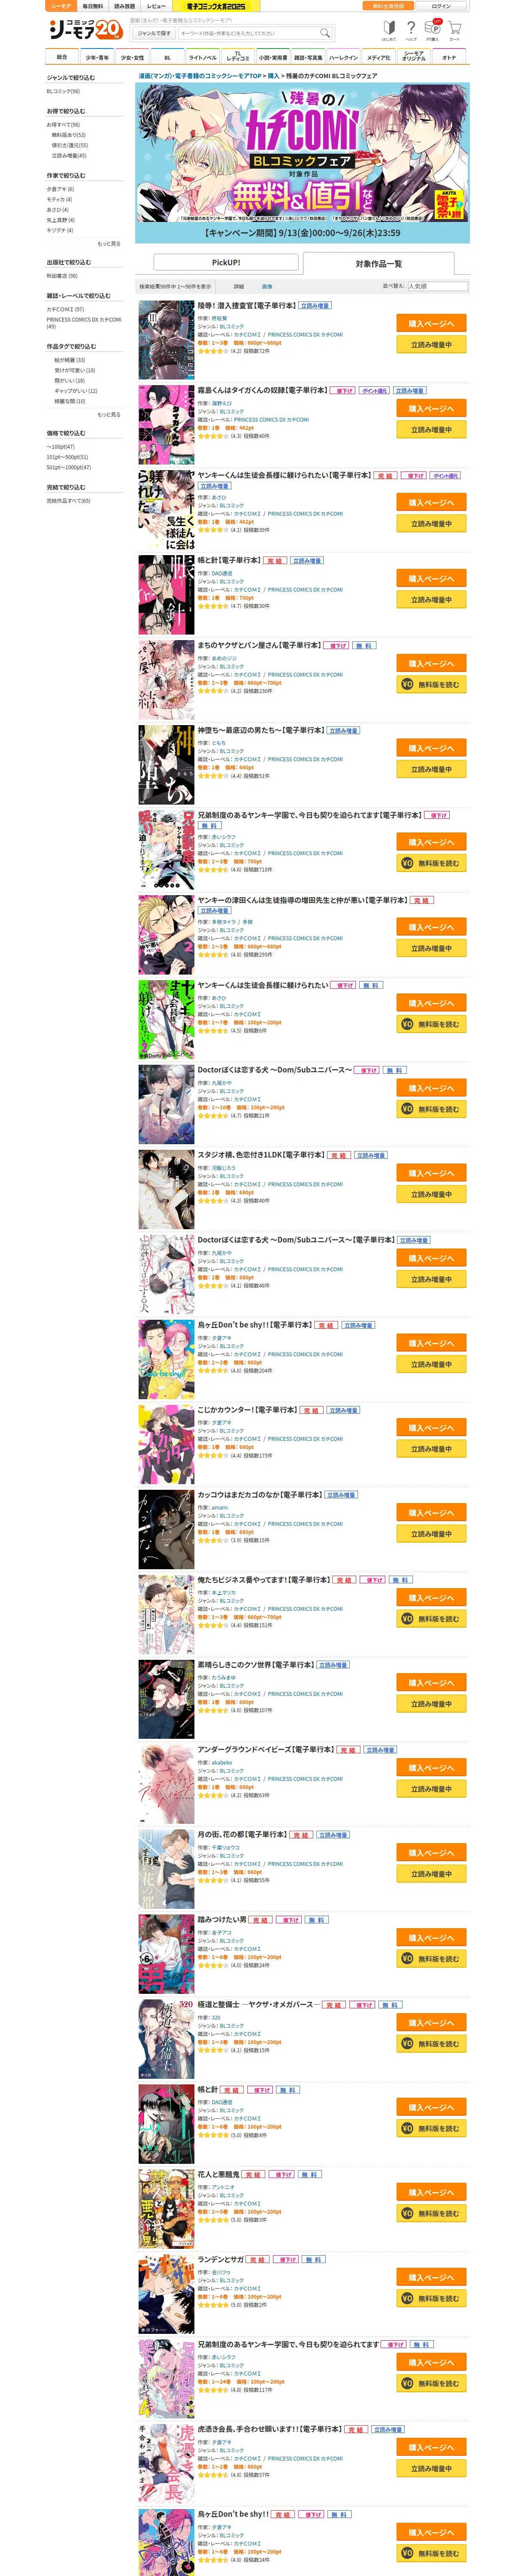Click the search magnifier icon
Screen dimensions: 515x2576
click(x=325, y=33)
